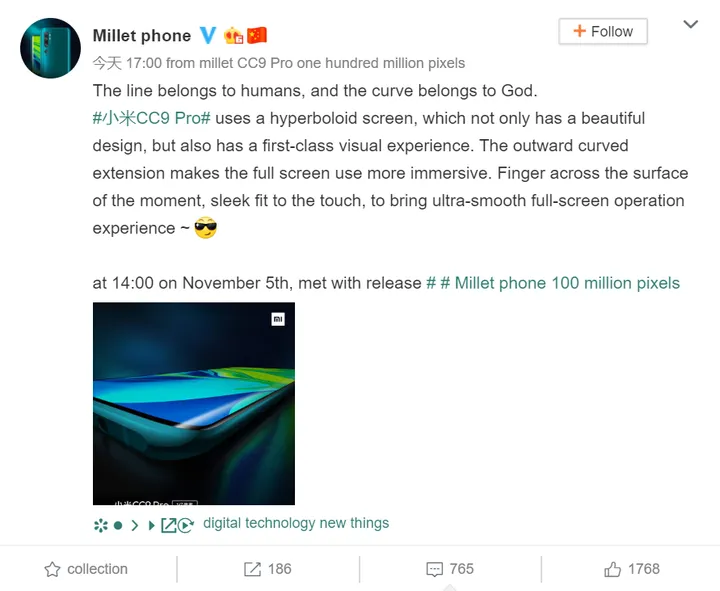Open the CC9 Pro curved screen image

(194, 403)
